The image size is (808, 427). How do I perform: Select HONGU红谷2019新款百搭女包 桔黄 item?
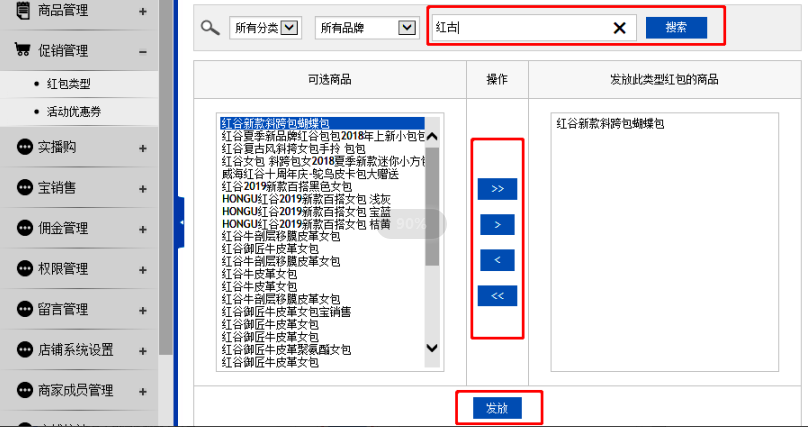306,224
